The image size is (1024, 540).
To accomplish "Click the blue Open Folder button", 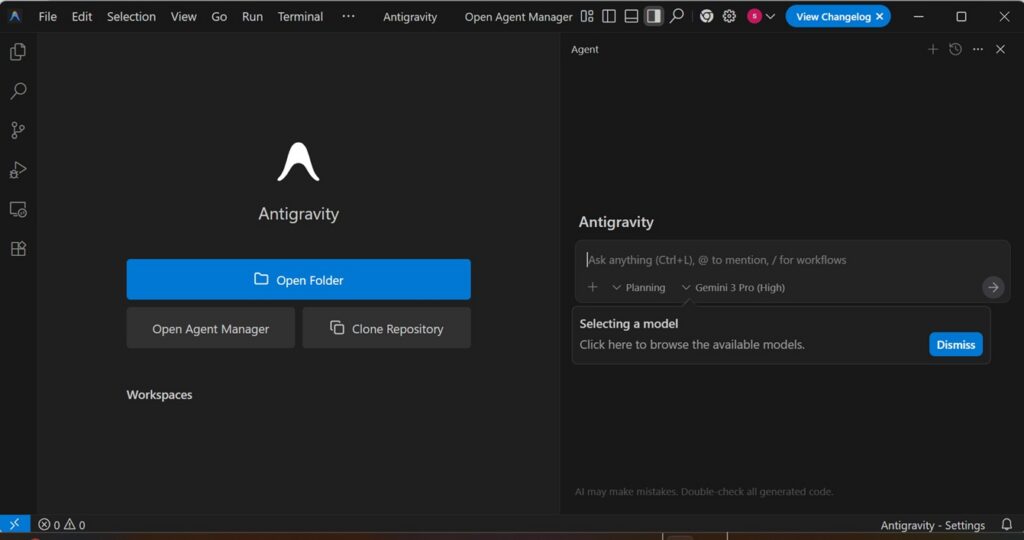I will [298, 279].
